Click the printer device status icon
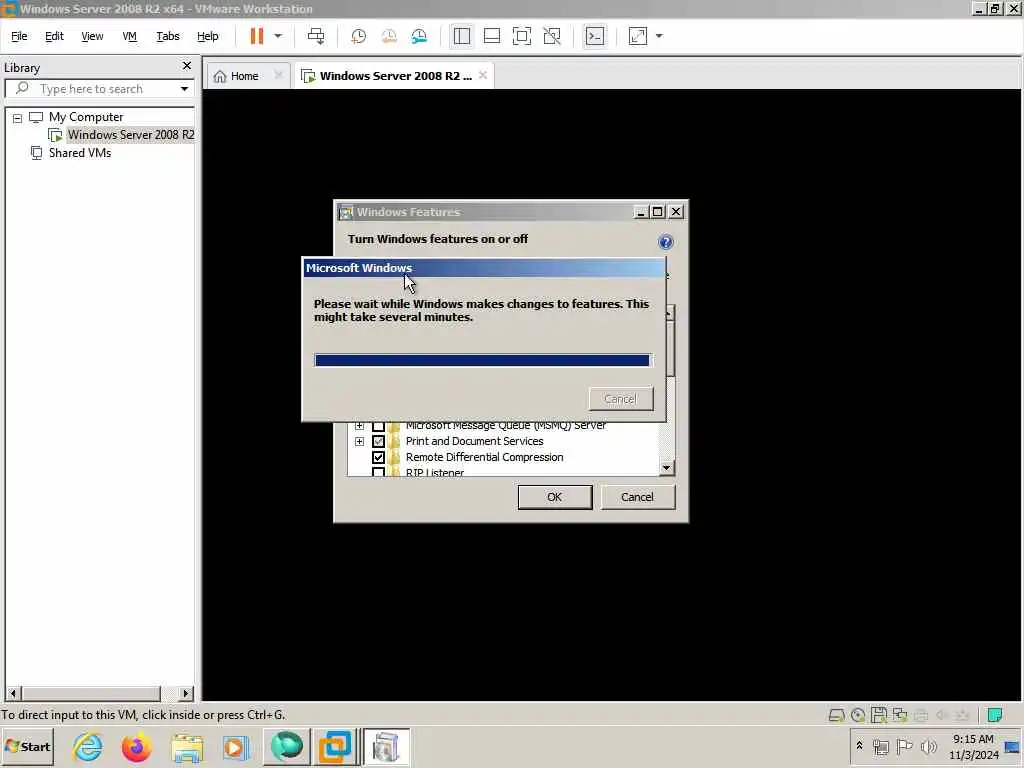 pyautogui.click(x=921, y=715)
